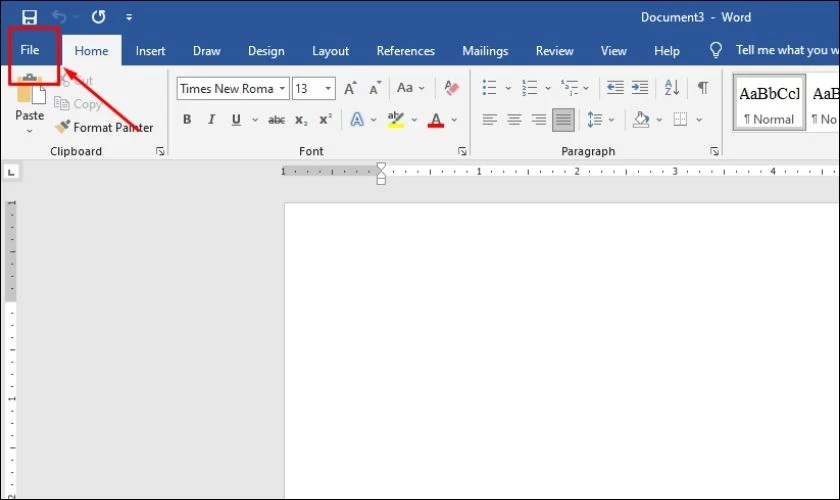Image resolution: width=840 pixels, height=500 pixels.
Task: Open font color dropdown arrow
Action: click(x=454, y=120)
